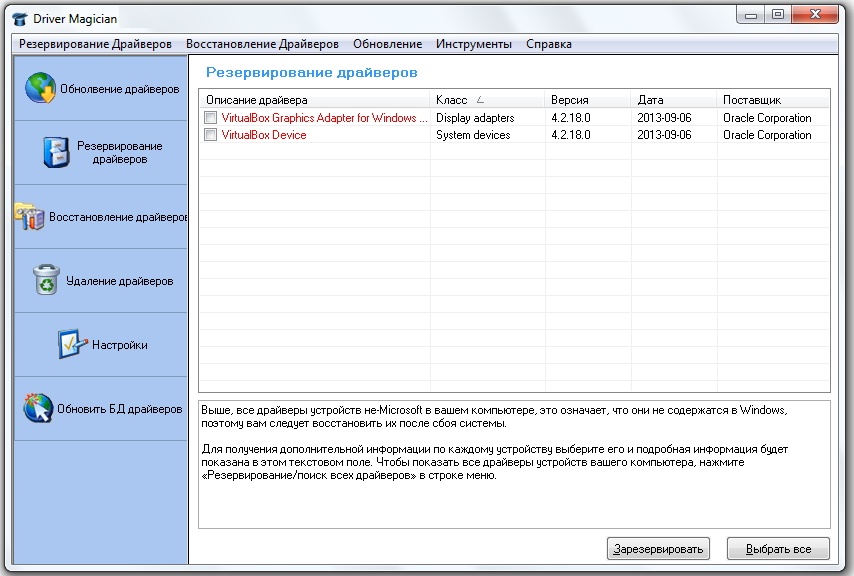Click the Резервирование драйверов sidebar icon
The width and height of the screenshot is (854, 576).
[56, 152]
